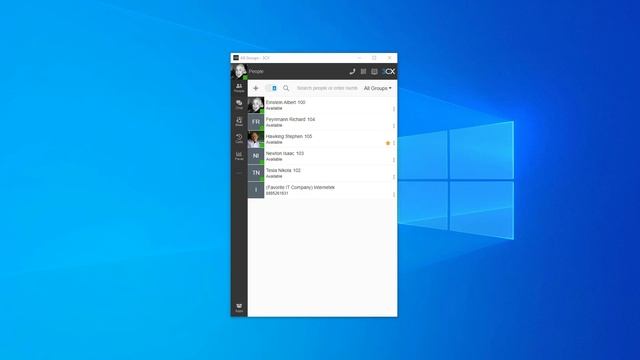640x360 pixels.
Task: Open the Chat section in the sidebar
Action: (x=239, y=105)
